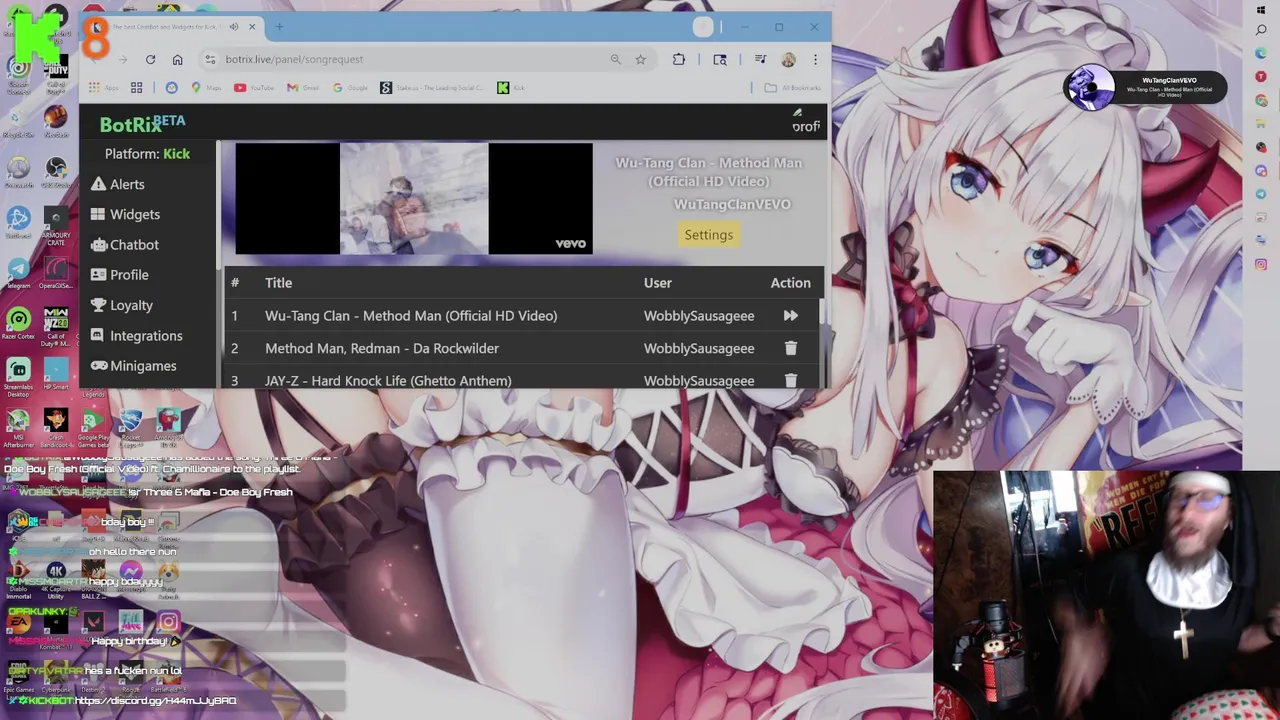This screenshot has height=720, width=1280.
Task: Select the Title column header
Action: click(278, 283)
